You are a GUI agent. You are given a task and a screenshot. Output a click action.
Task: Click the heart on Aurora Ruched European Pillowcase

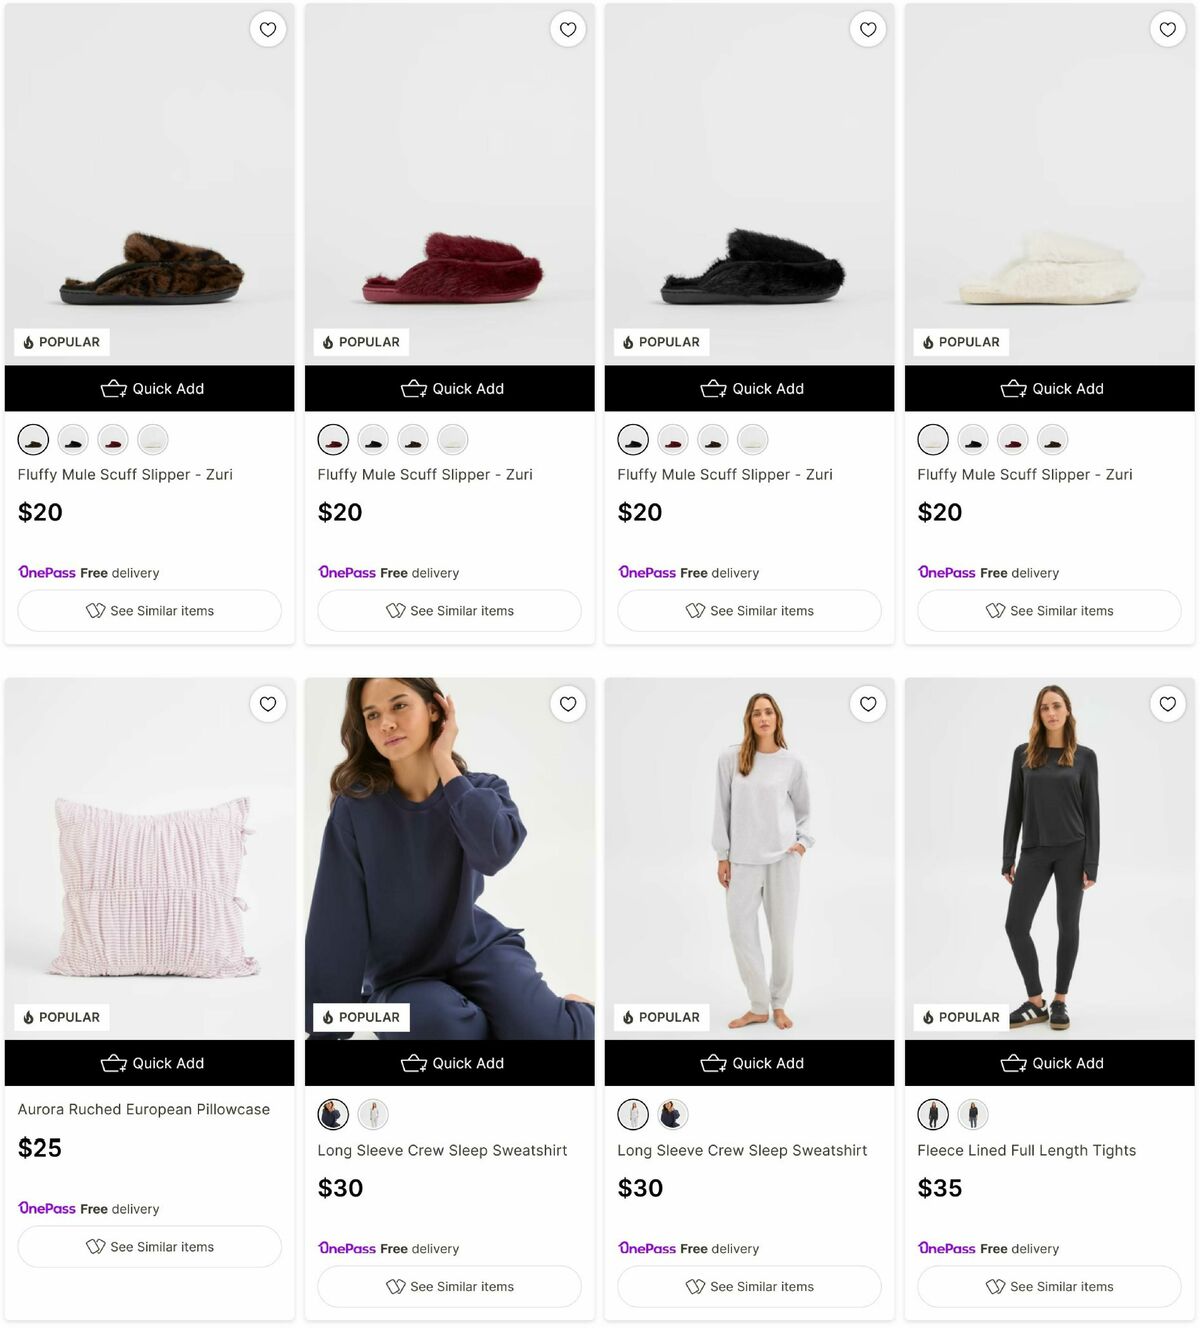[267, 704]
